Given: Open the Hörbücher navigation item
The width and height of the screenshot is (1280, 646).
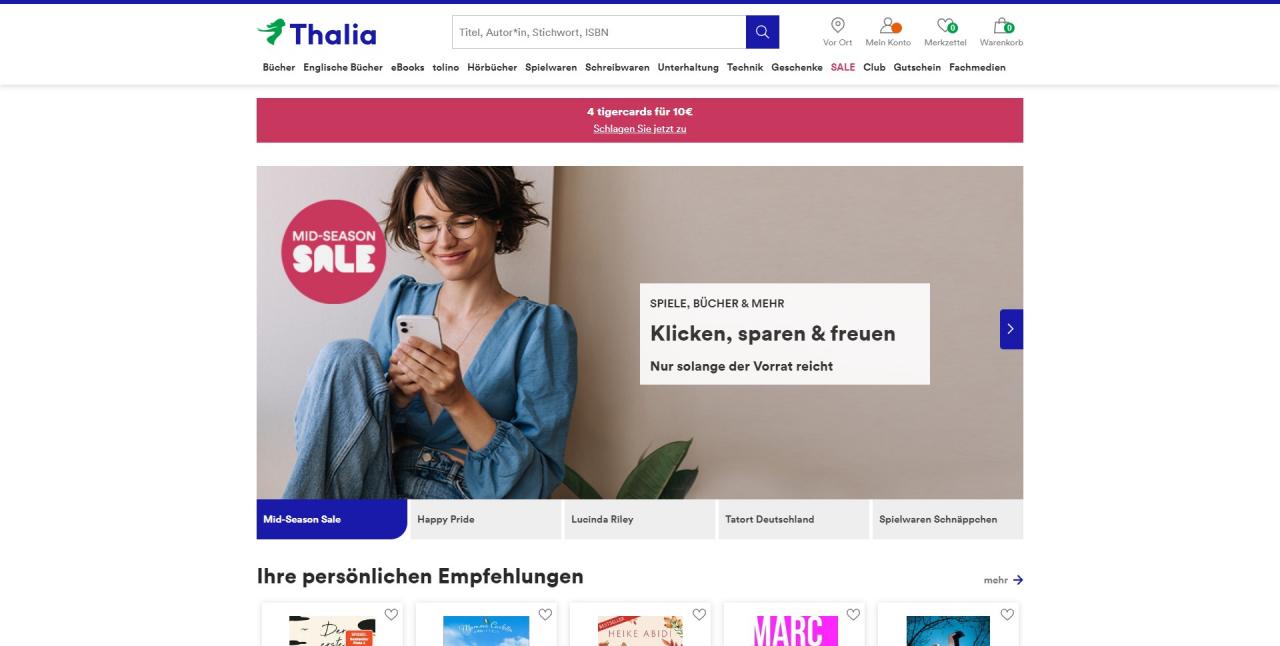Looking at the screenshot, I should tap(492, 68).
